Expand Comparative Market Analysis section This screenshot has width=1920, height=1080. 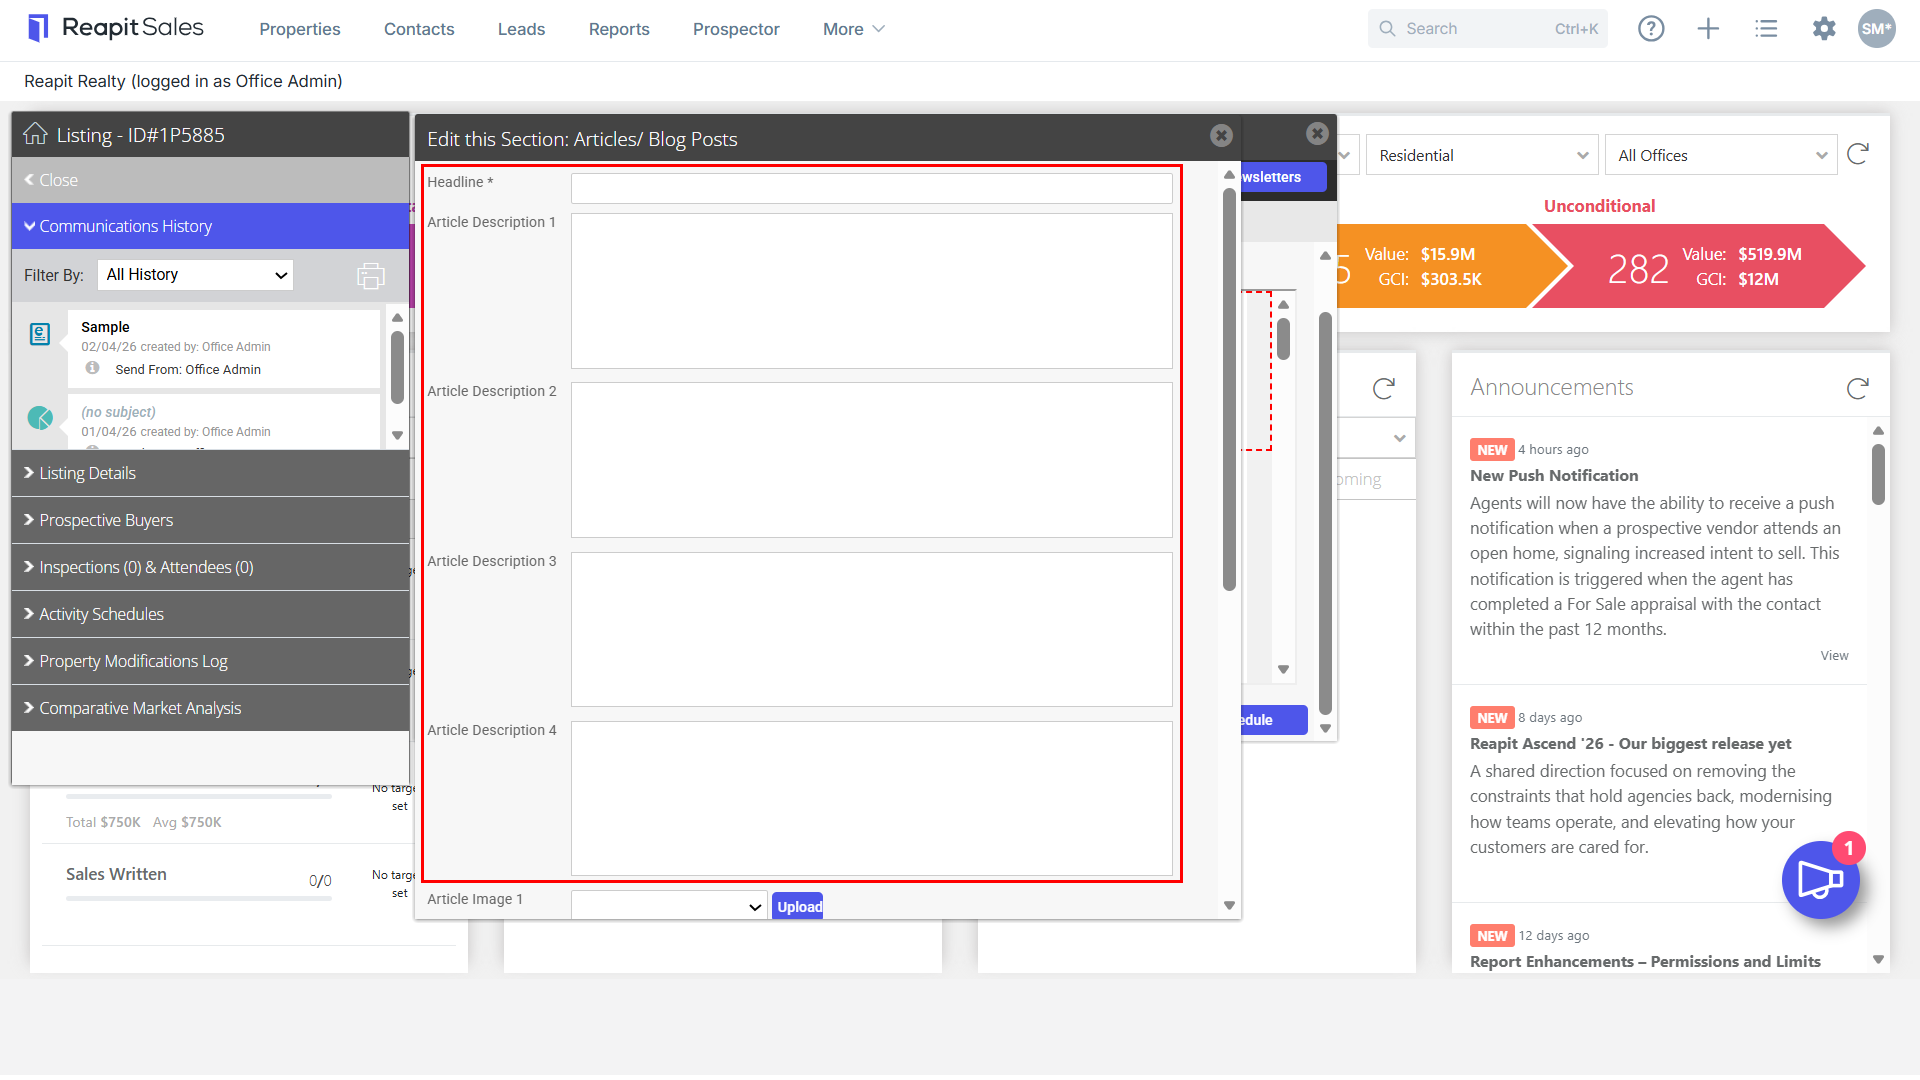coord(211,708)
